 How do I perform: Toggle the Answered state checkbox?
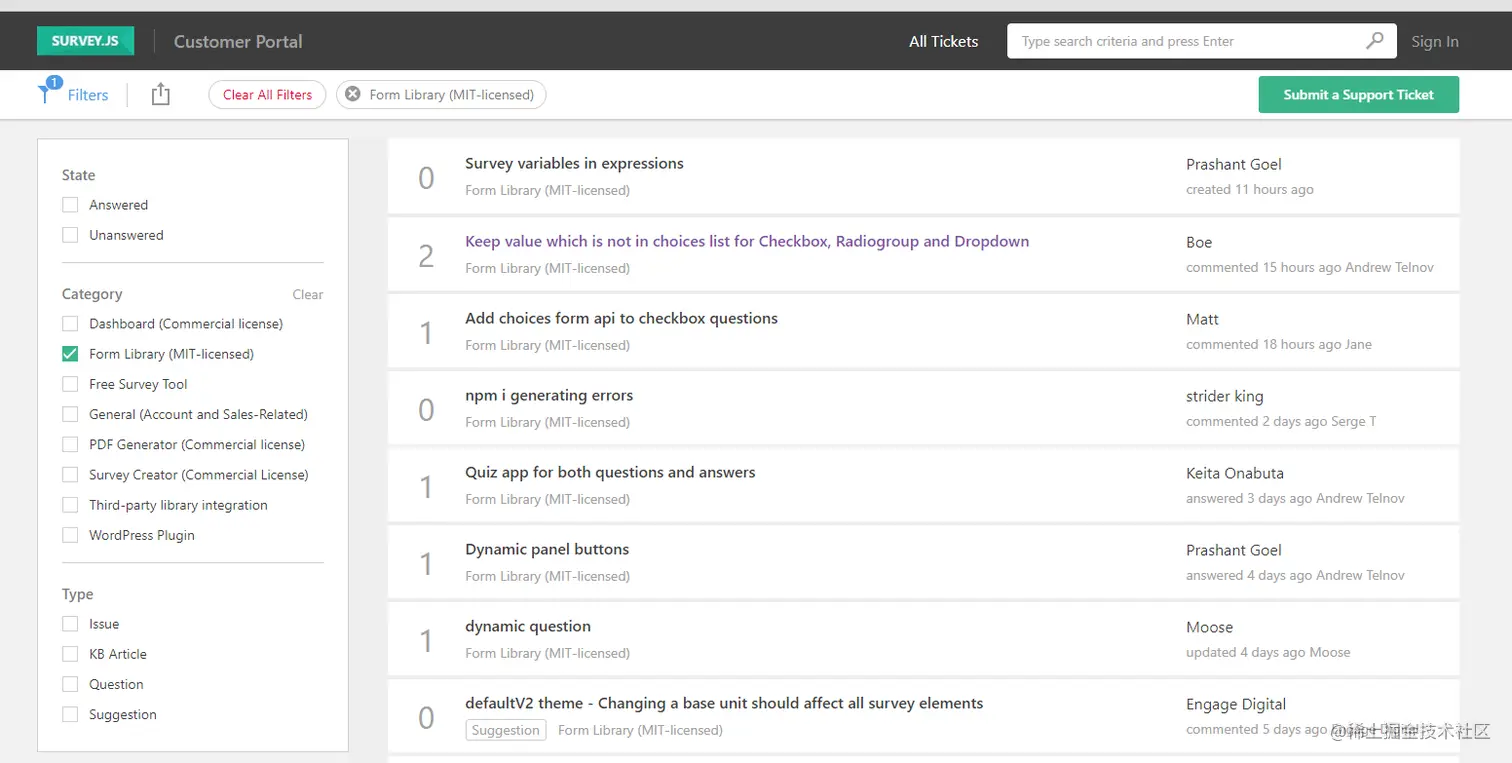tap(70, 204)
